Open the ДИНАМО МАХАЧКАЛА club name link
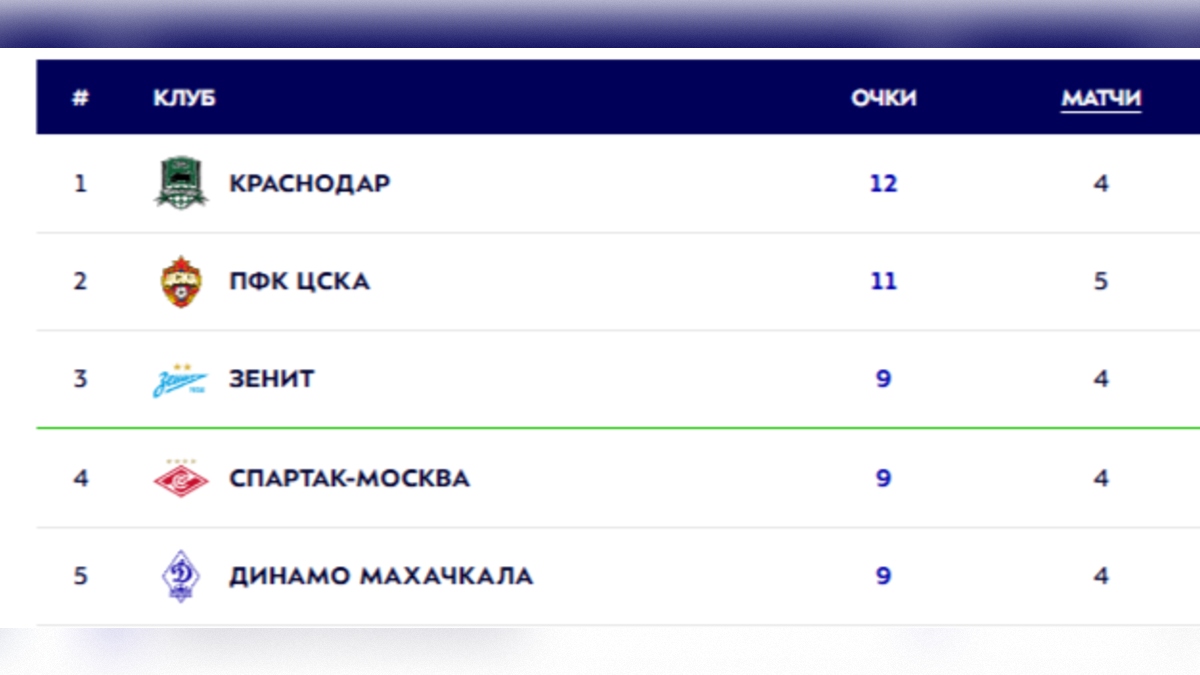Screen dimensions: 1200x675 [381, 576]
